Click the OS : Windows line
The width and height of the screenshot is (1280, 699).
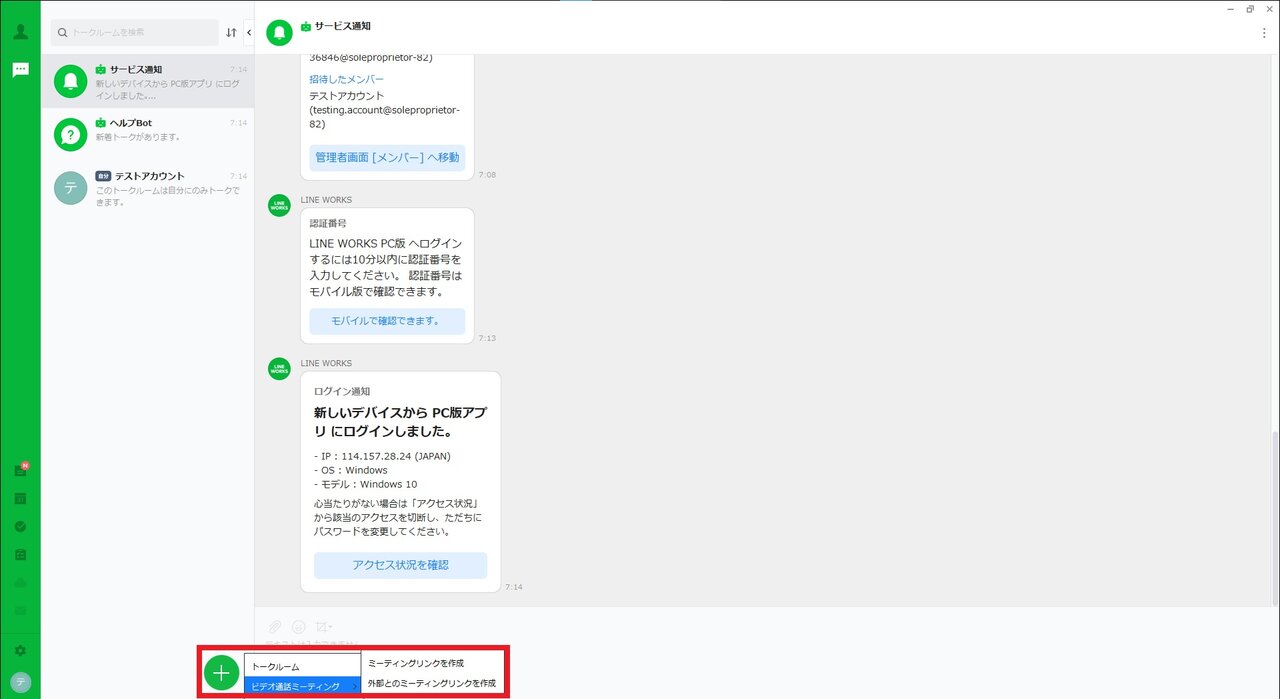351,470
